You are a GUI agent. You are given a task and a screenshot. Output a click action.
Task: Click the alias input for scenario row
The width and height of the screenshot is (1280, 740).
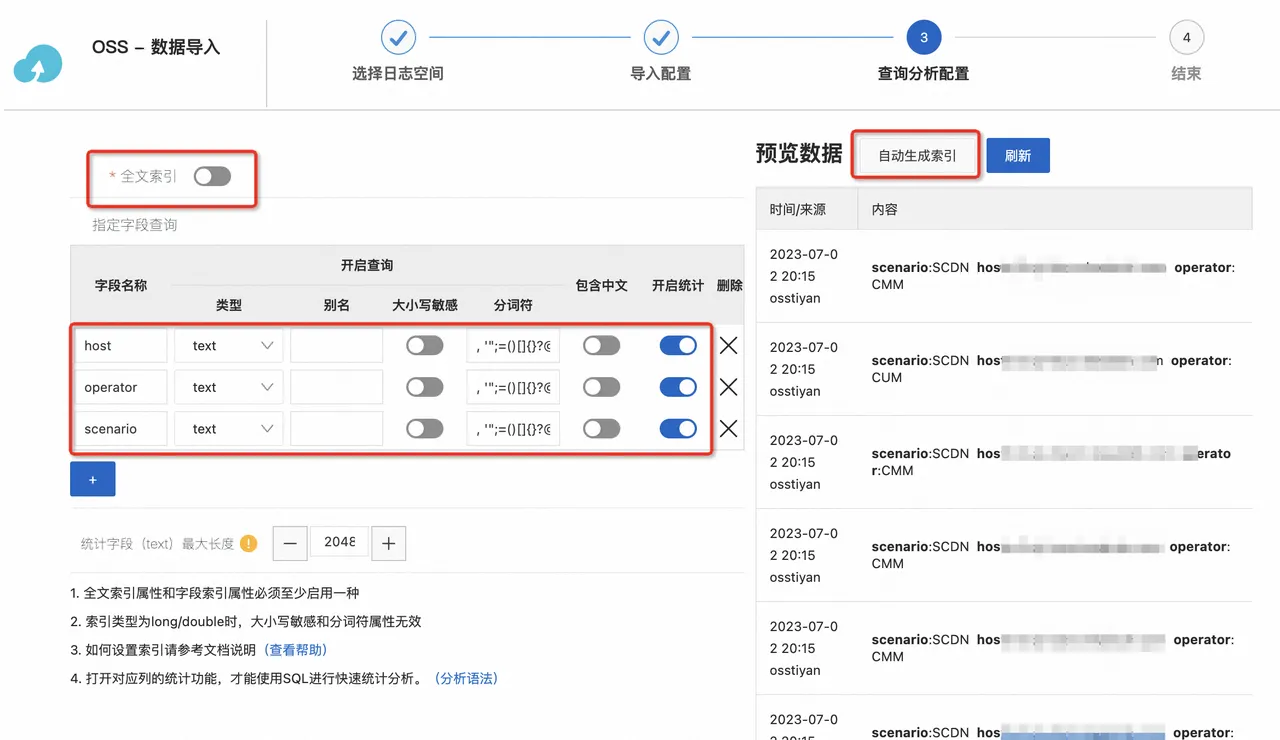point(337,429)
